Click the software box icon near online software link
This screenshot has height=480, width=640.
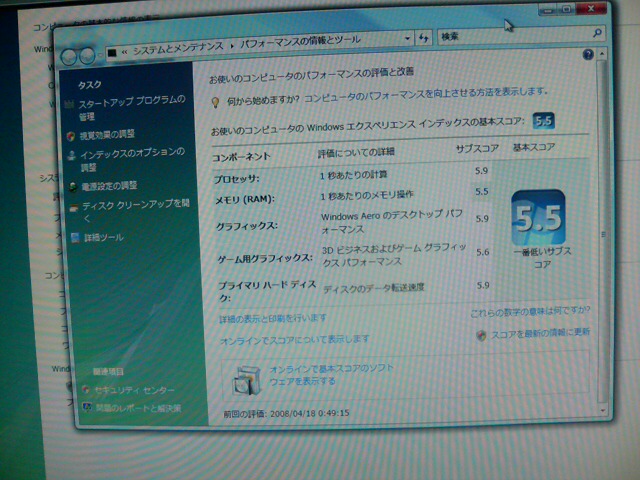(x=247, y=380)
